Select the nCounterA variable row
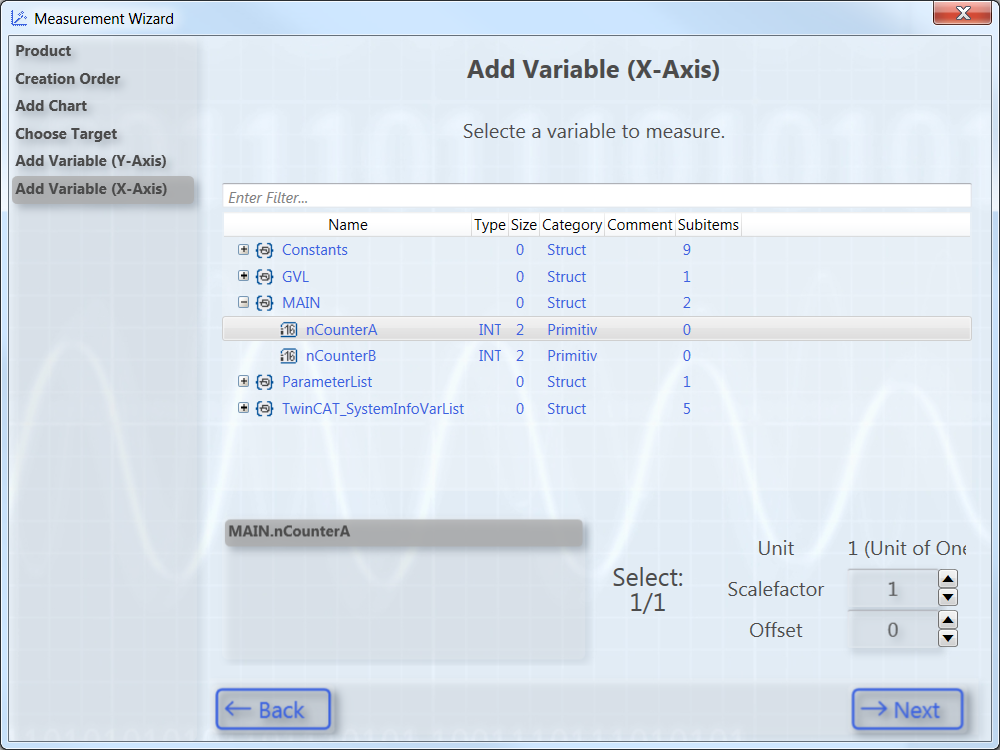1000x750 pixels. [x=597, y=329]
